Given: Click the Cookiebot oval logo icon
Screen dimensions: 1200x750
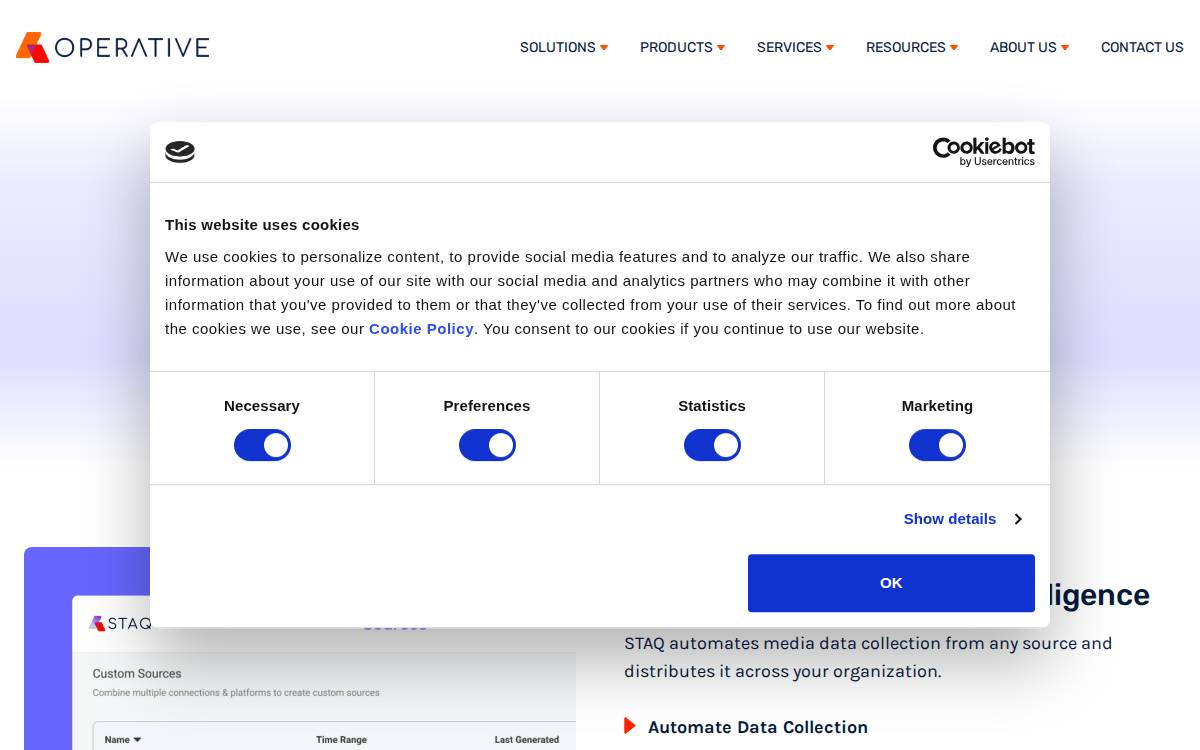Looking at the screenshot, I should point(180,152).
